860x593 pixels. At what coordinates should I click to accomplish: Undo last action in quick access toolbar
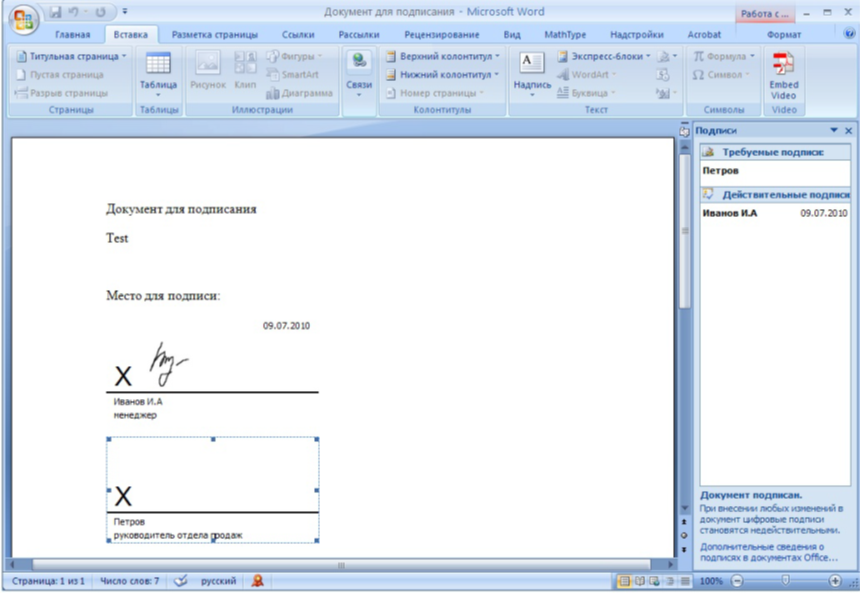[x=73, y=12]
